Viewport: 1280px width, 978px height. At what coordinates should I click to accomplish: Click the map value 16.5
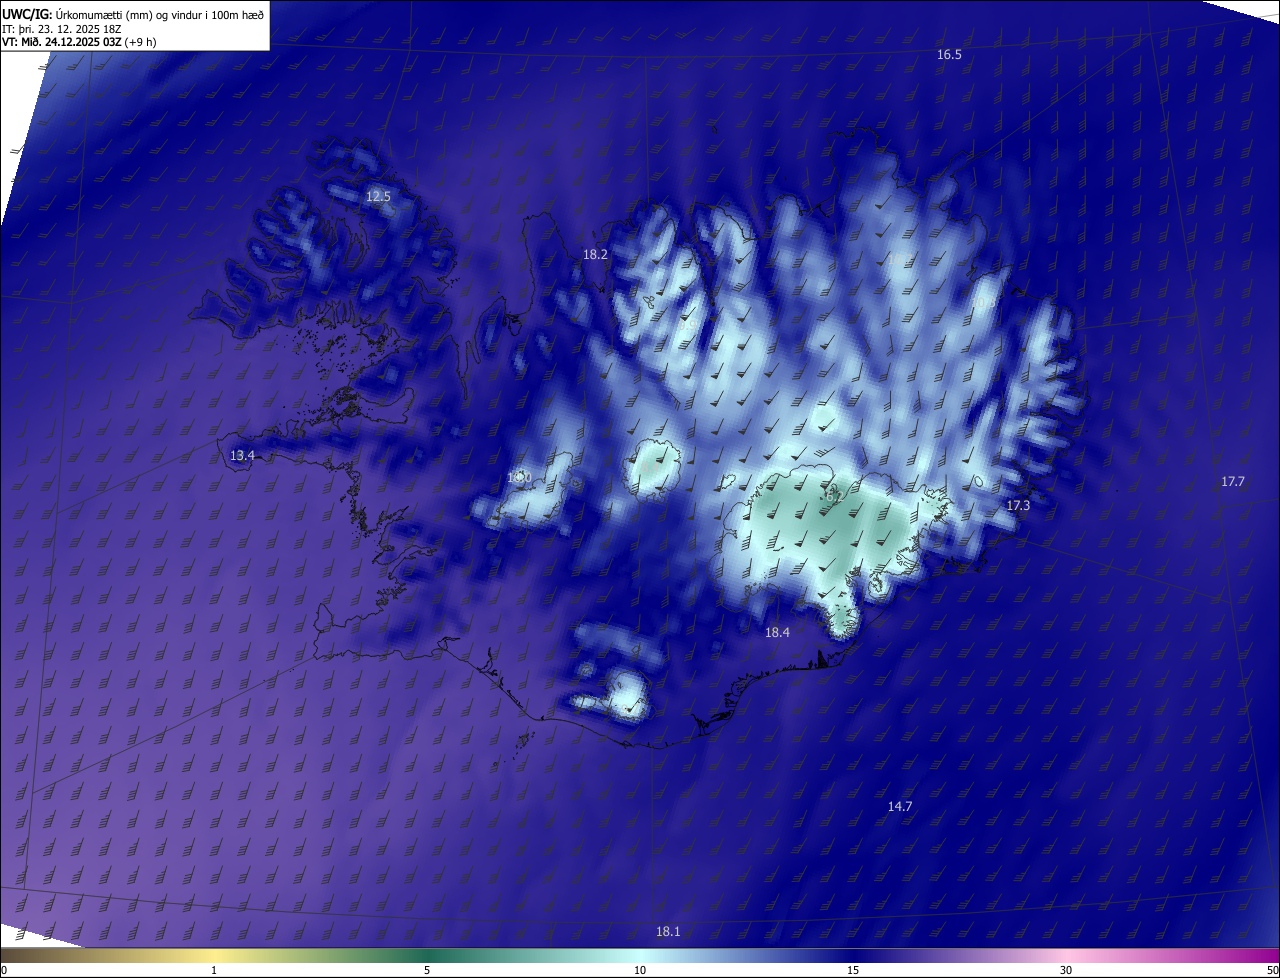[949, 55]
